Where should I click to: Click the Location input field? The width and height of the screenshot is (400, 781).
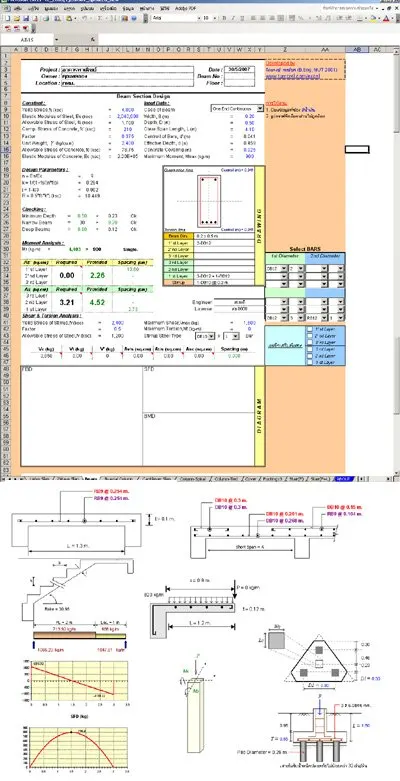click(x=127, y=83)
